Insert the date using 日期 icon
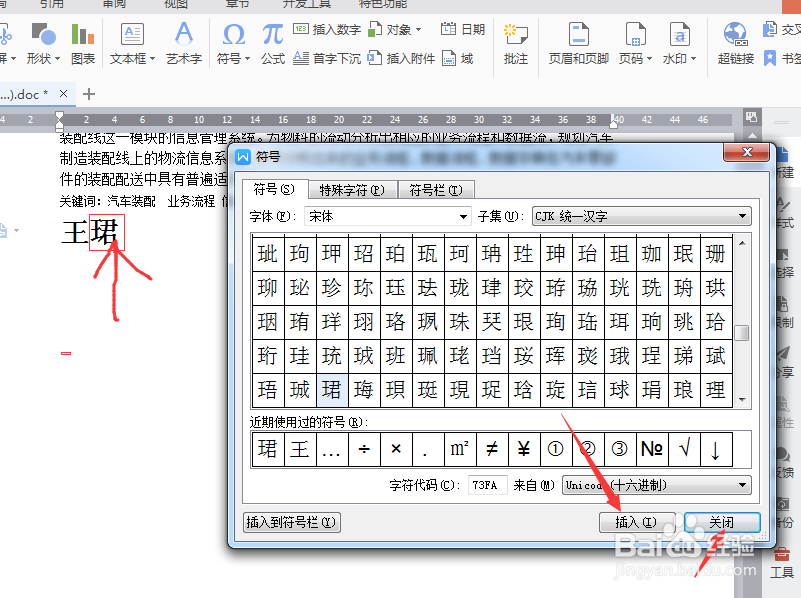This screenshot has width=801, height=598. click(462, 28)
